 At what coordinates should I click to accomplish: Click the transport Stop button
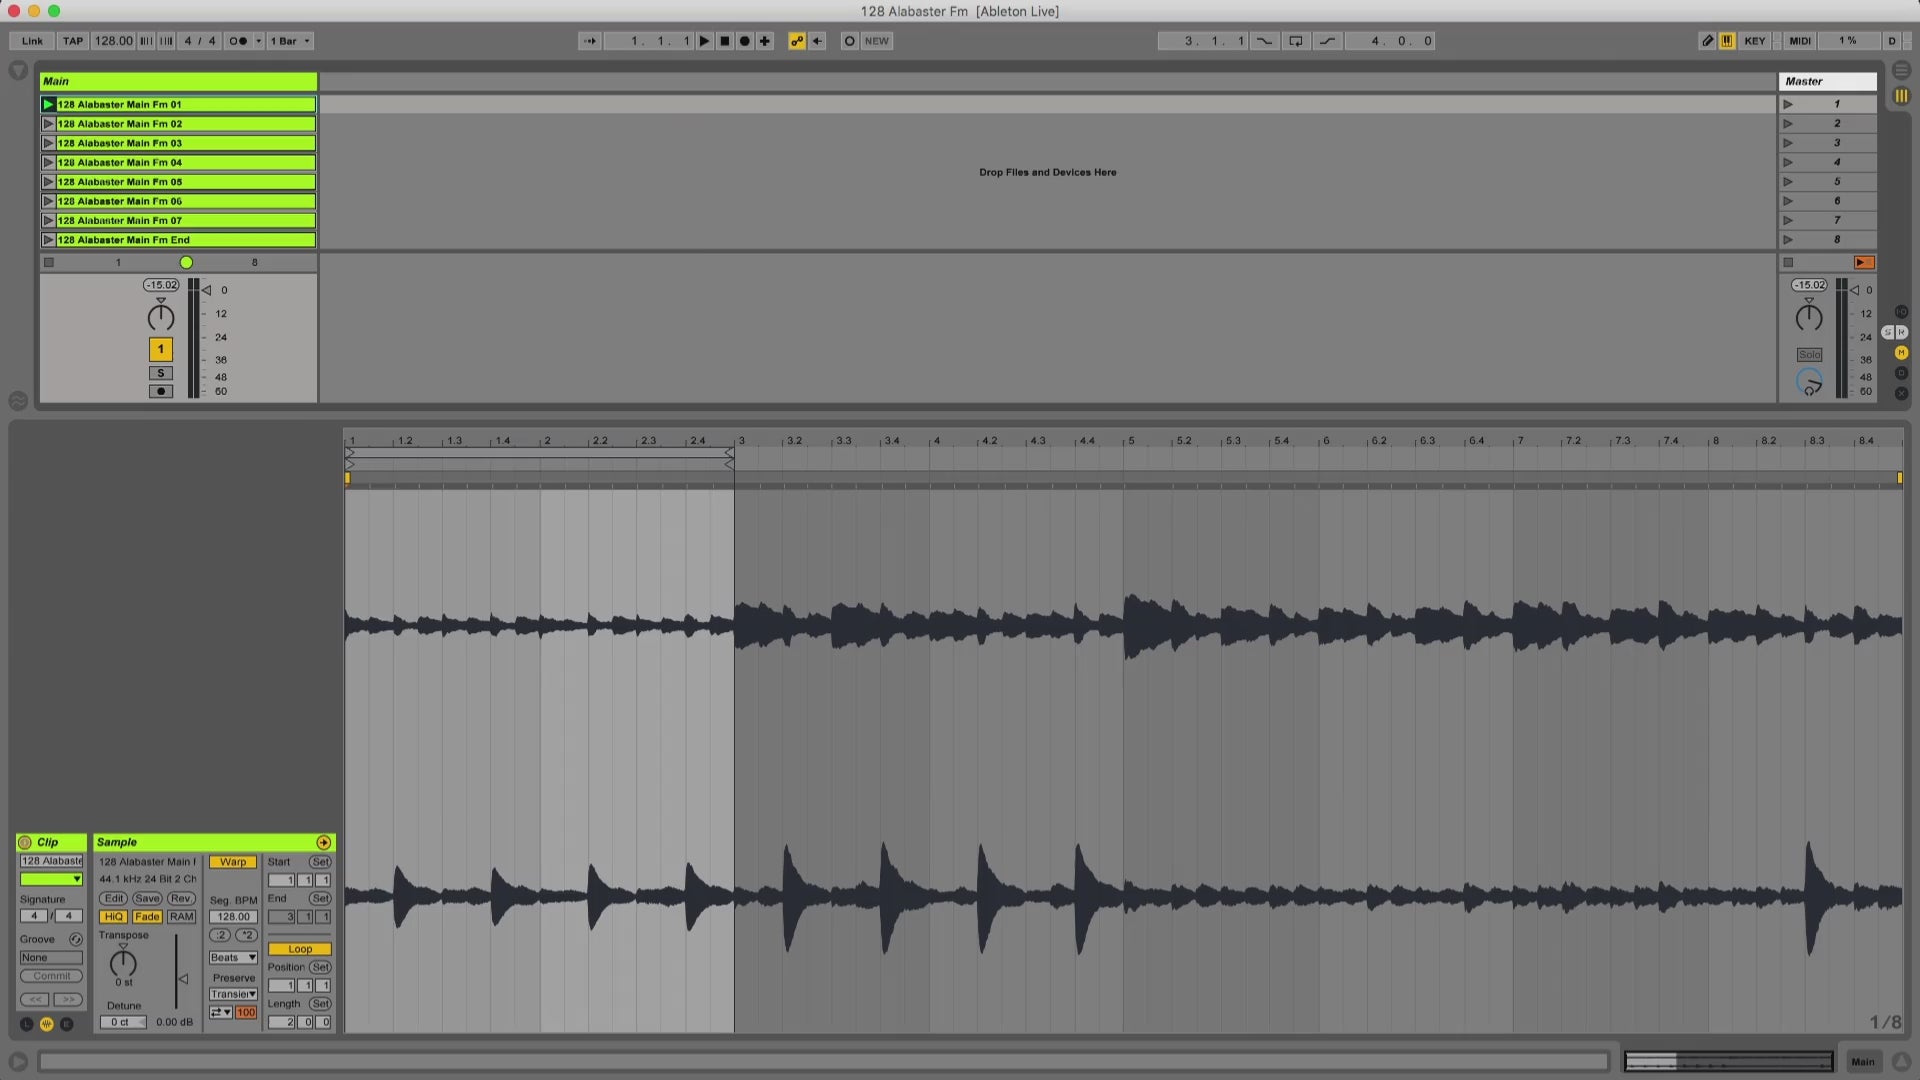click(x=725, y=41)
